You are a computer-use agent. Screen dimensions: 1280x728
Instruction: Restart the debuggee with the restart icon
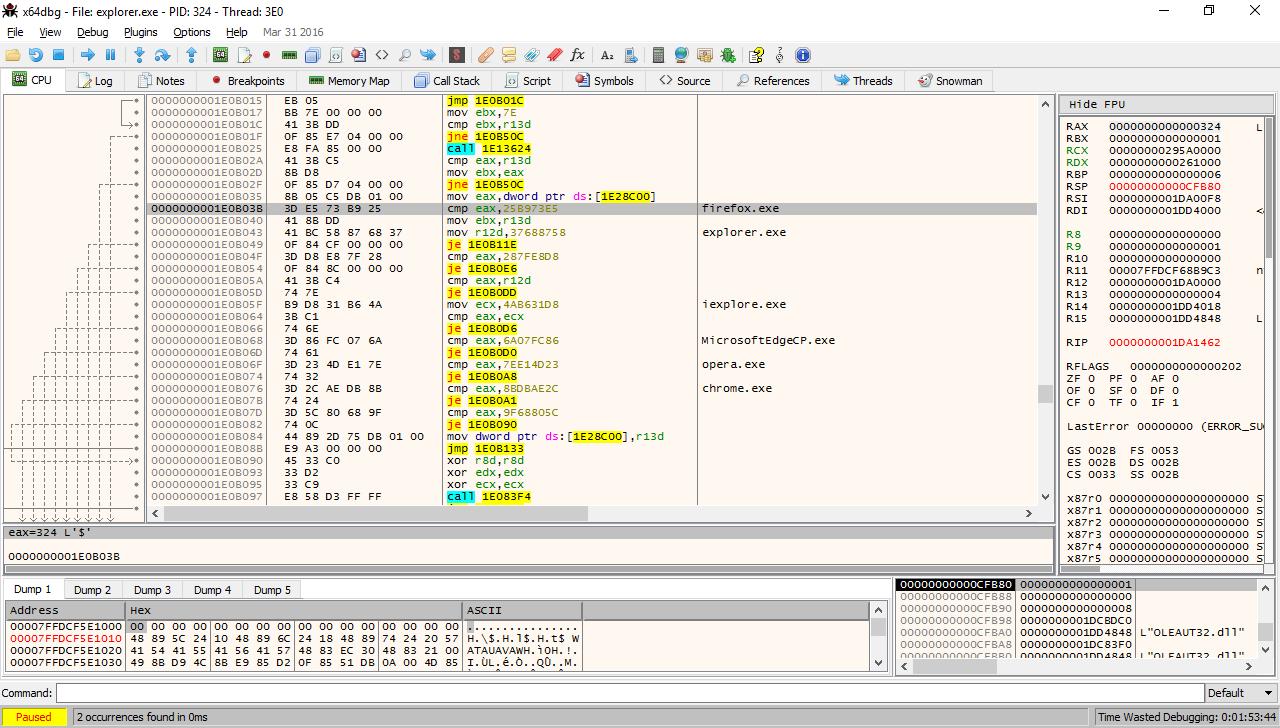coord(36,55)
